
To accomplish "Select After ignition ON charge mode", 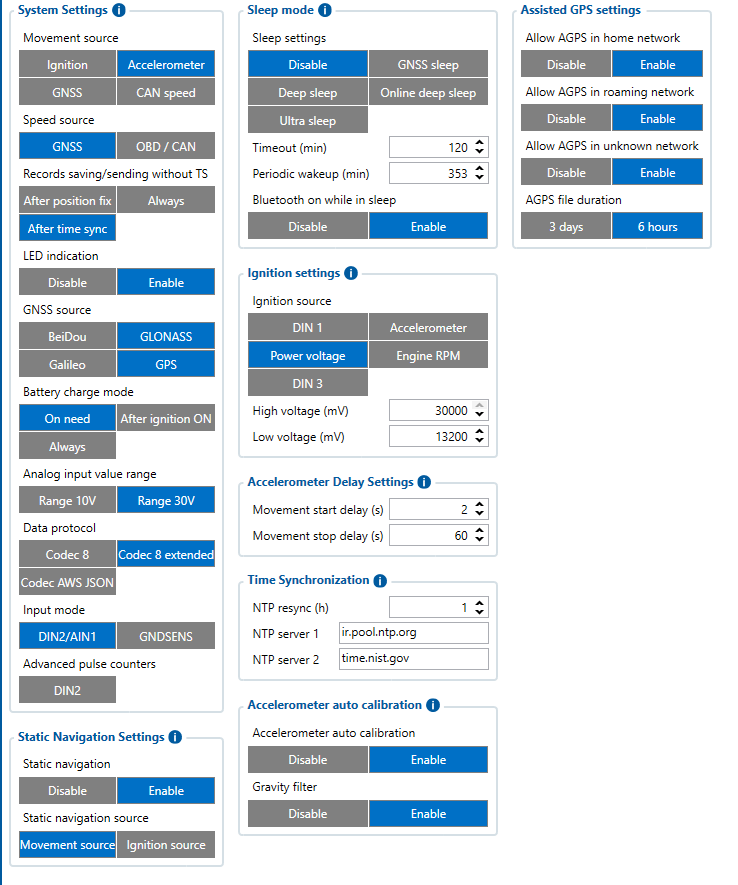I will click(166, 418).
